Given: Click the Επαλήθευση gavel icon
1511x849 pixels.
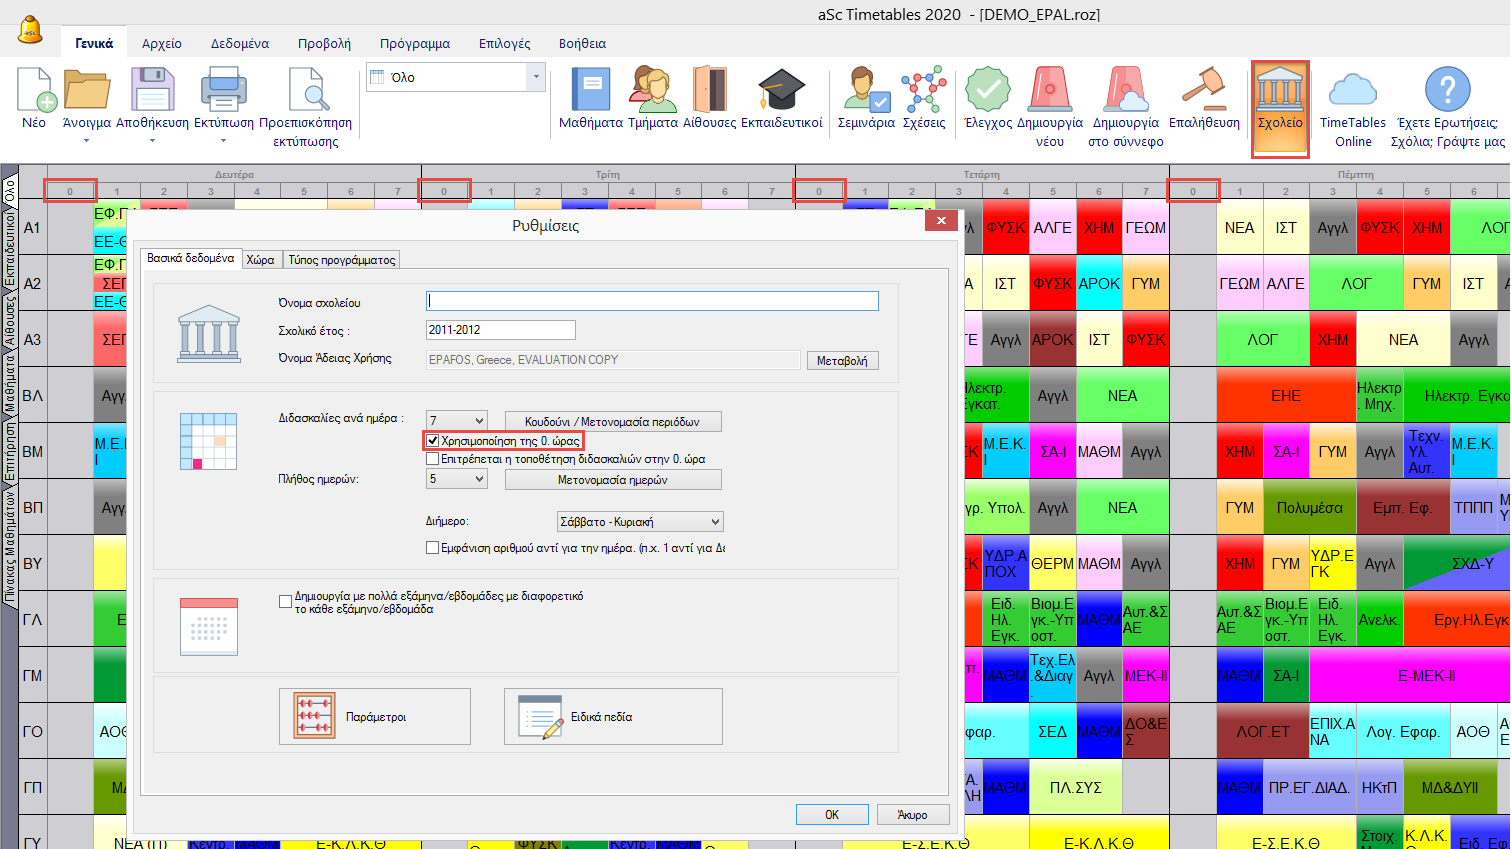Looking at the screenshot, I should 1204,90.
